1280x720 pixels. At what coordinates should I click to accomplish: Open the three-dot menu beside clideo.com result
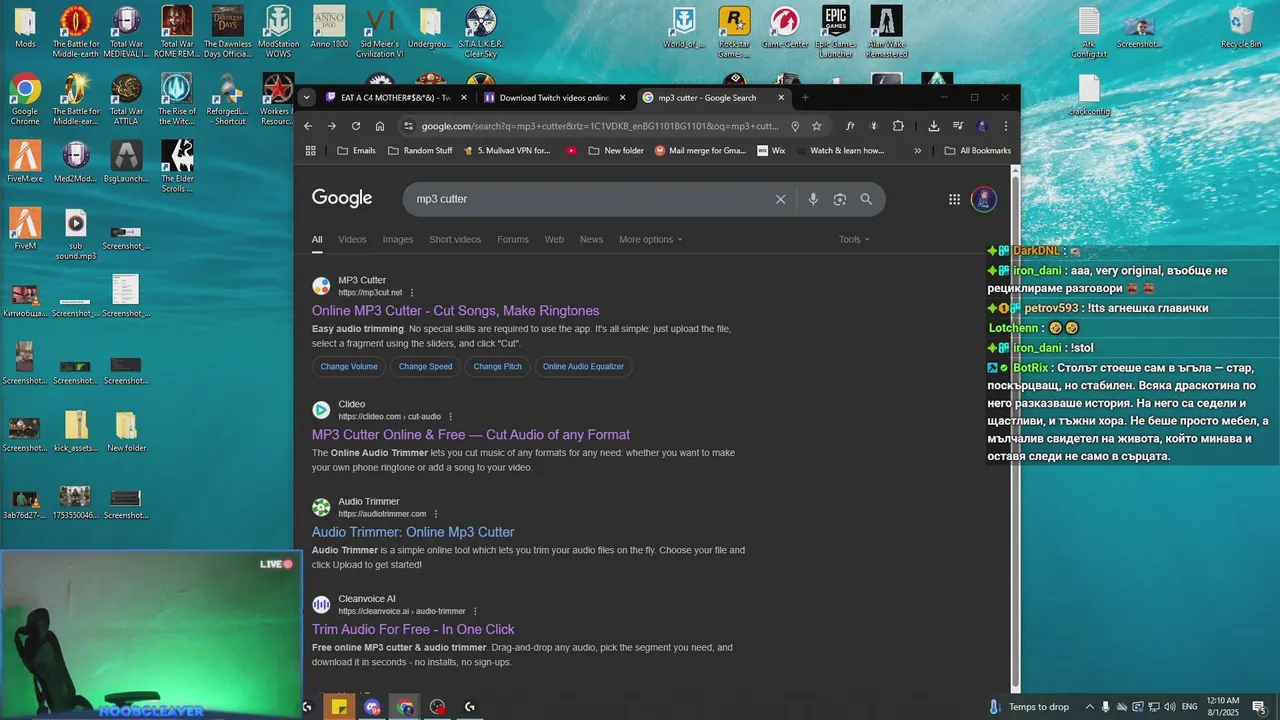coord(450,417)
